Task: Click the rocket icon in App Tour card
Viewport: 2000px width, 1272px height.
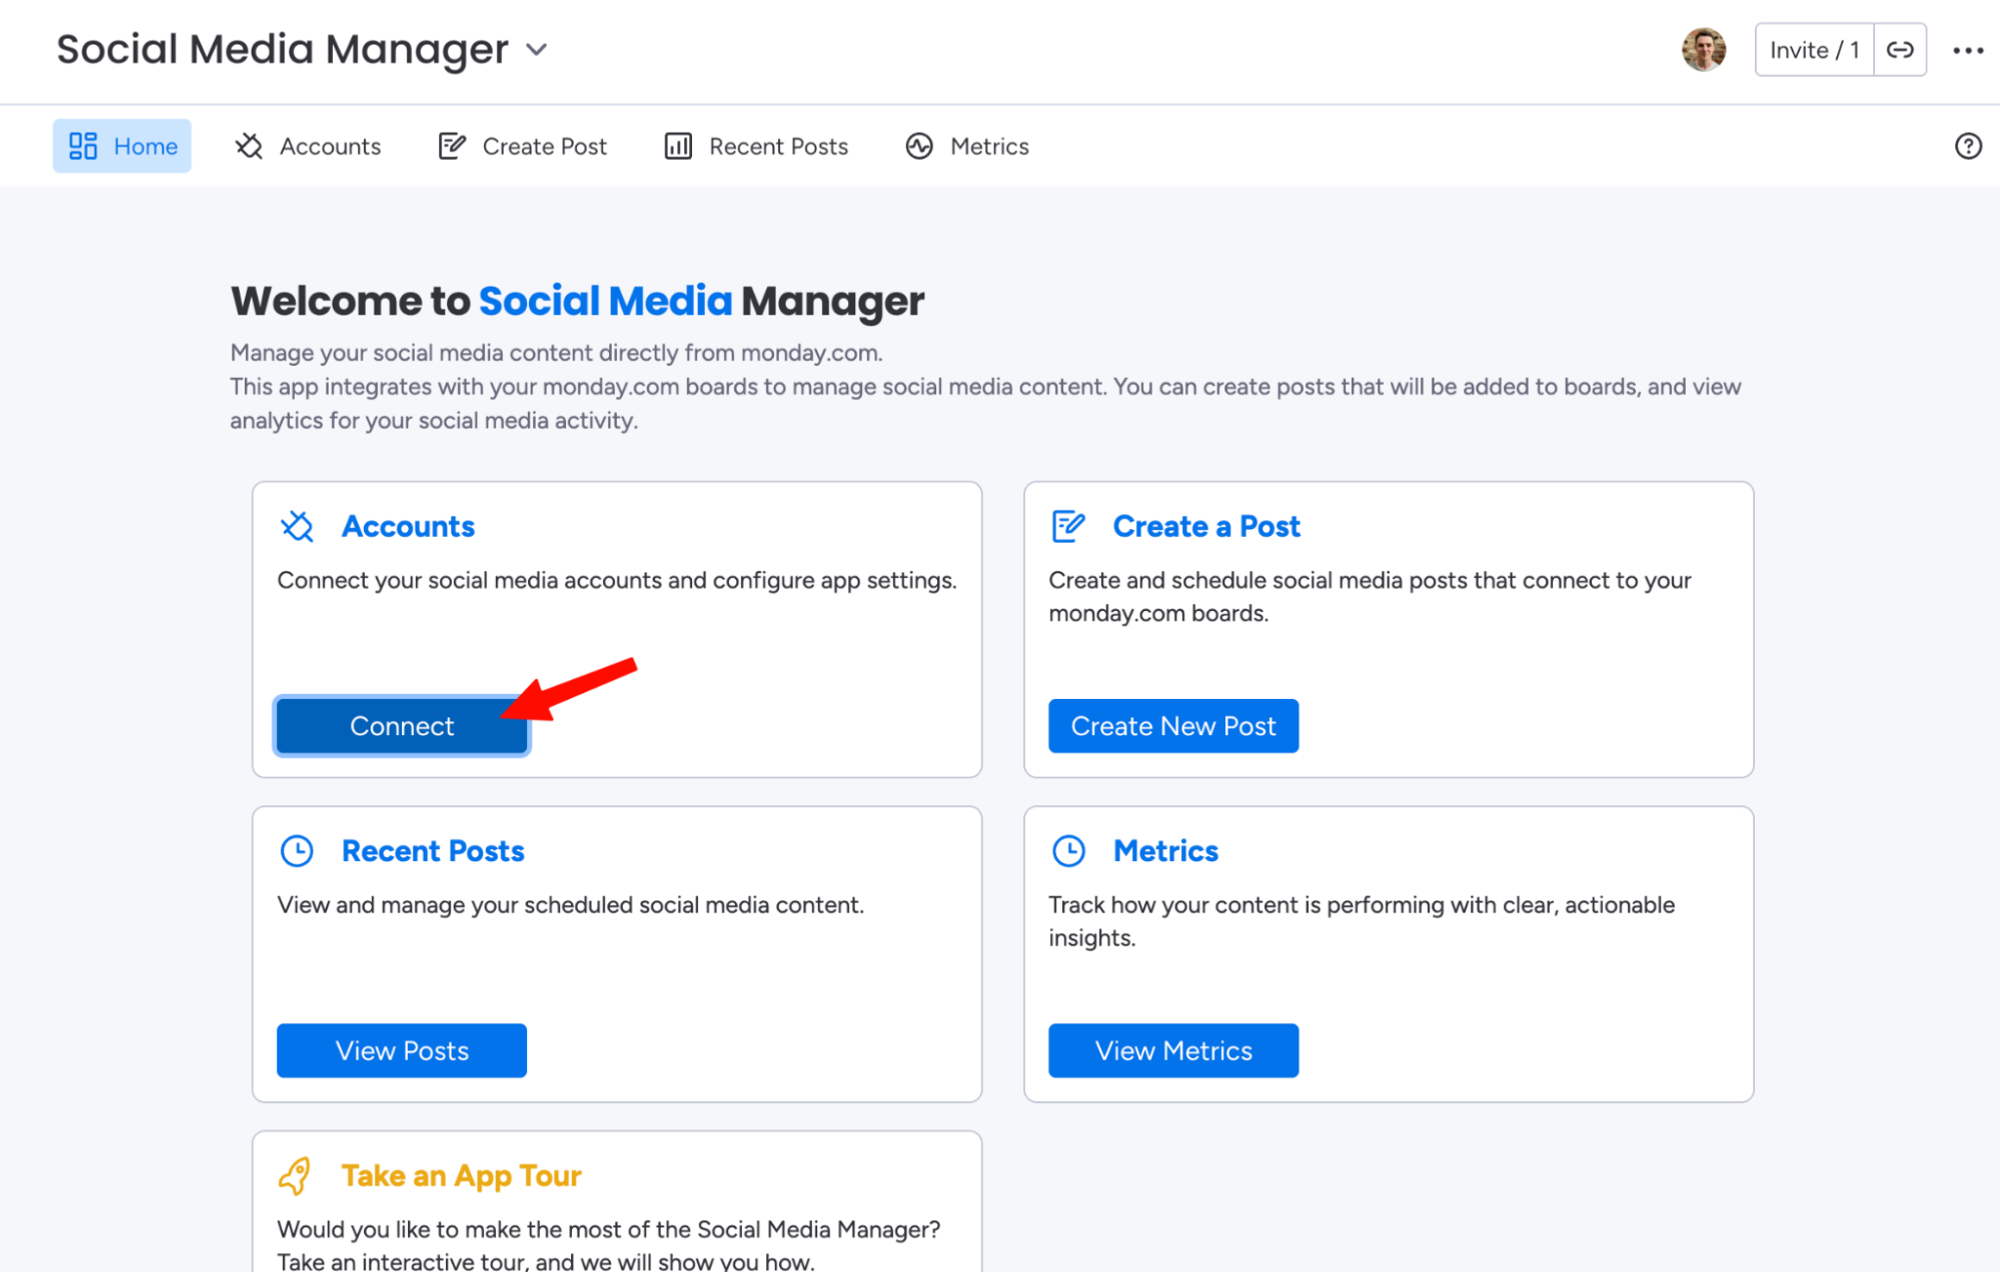Action: (295, 1176)
